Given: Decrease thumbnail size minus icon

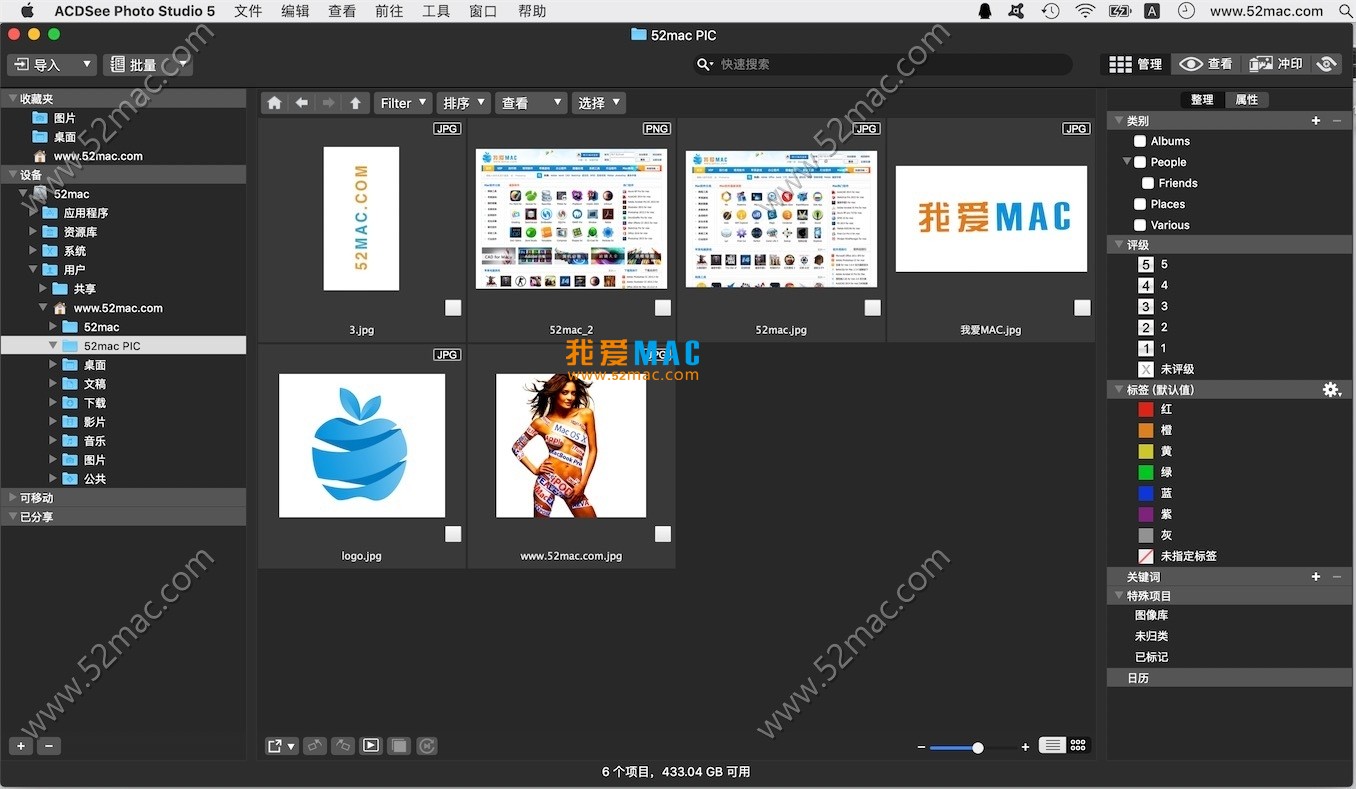Looking at the screenshot, I should tap(921, 747).
